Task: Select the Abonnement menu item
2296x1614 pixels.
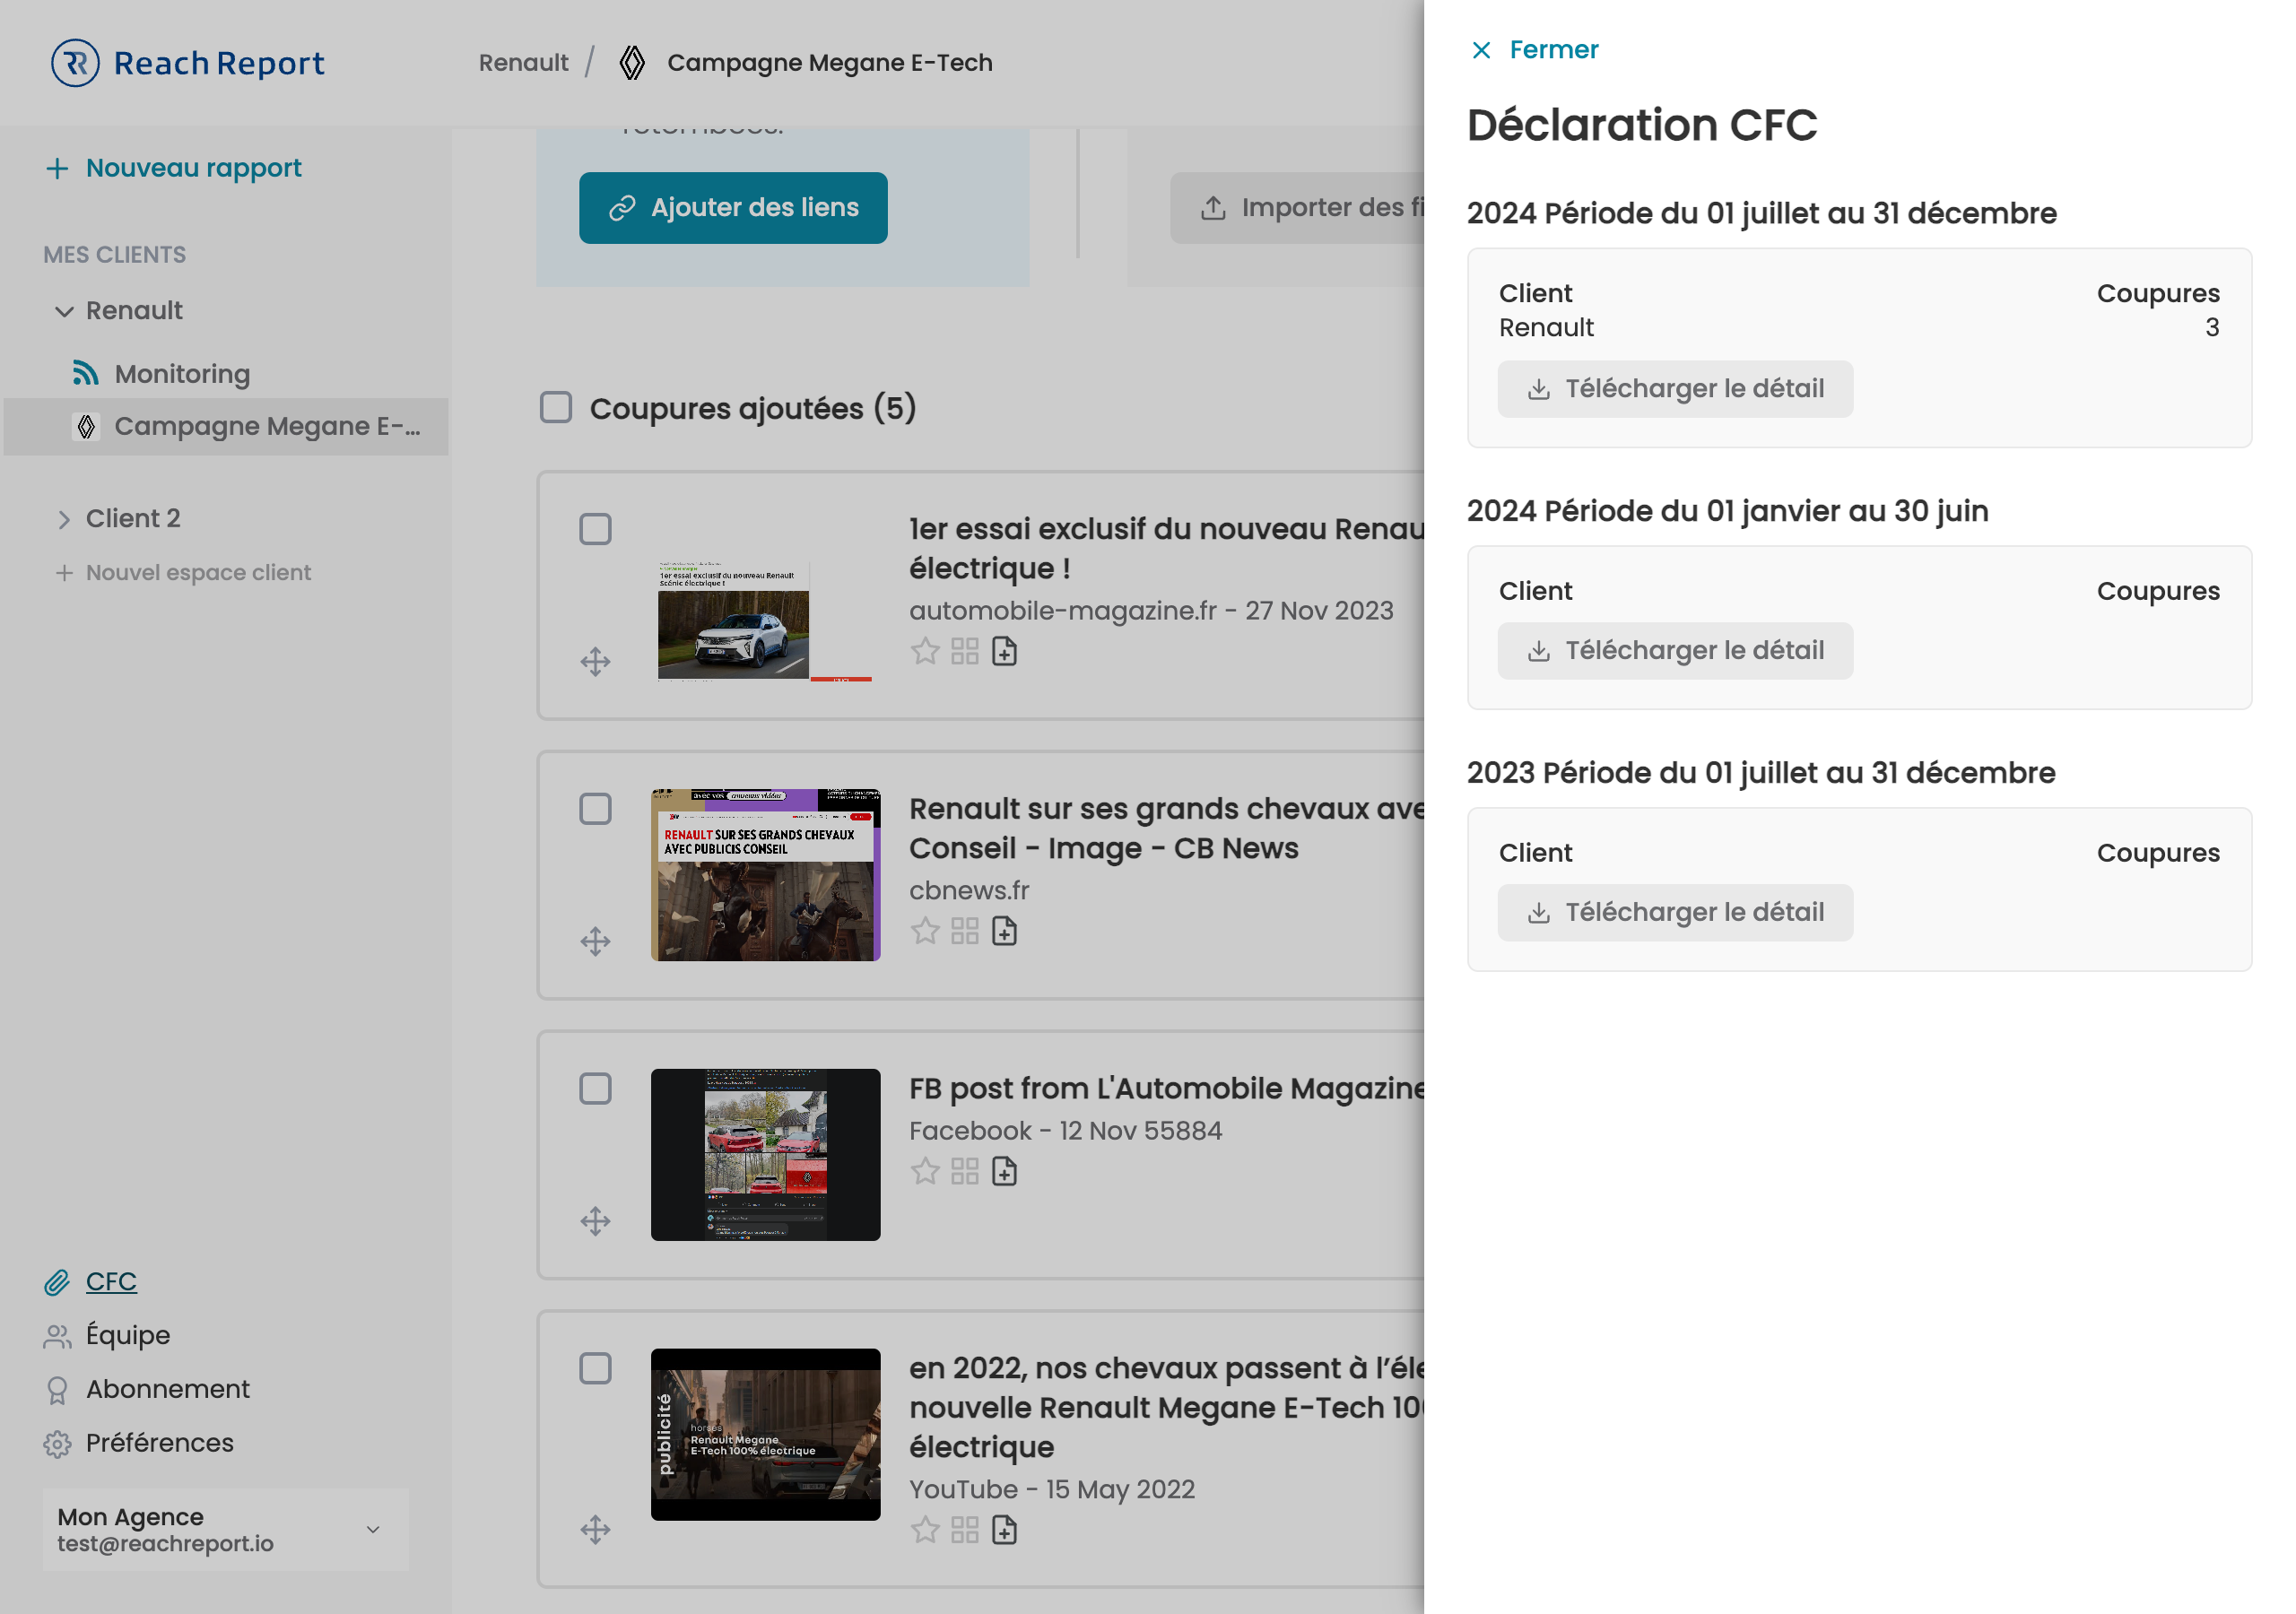Action: [166, 1389]
